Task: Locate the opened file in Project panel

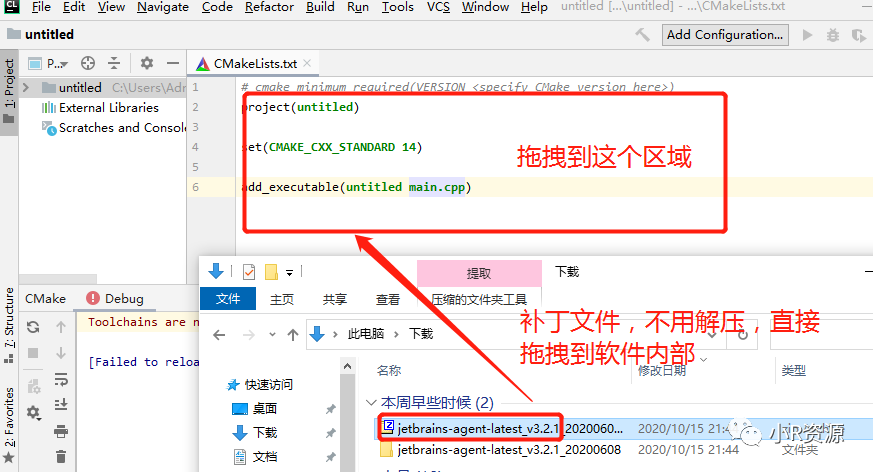Action: [87, 63]
